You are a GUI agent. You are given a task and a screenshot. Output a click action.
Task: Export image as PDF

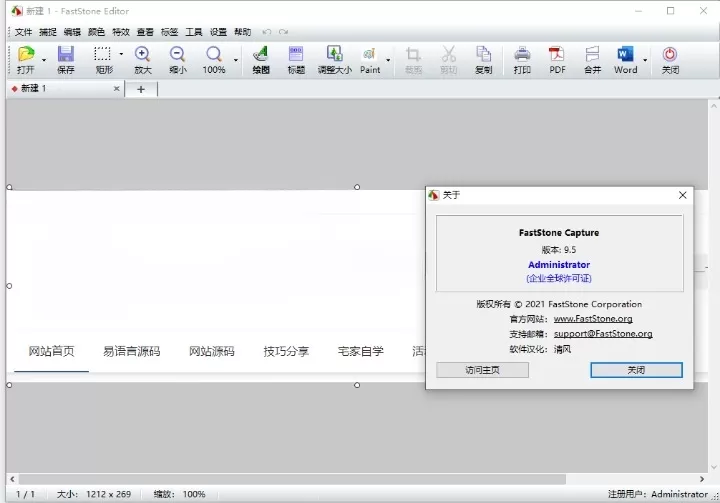(x=557, y=60)
